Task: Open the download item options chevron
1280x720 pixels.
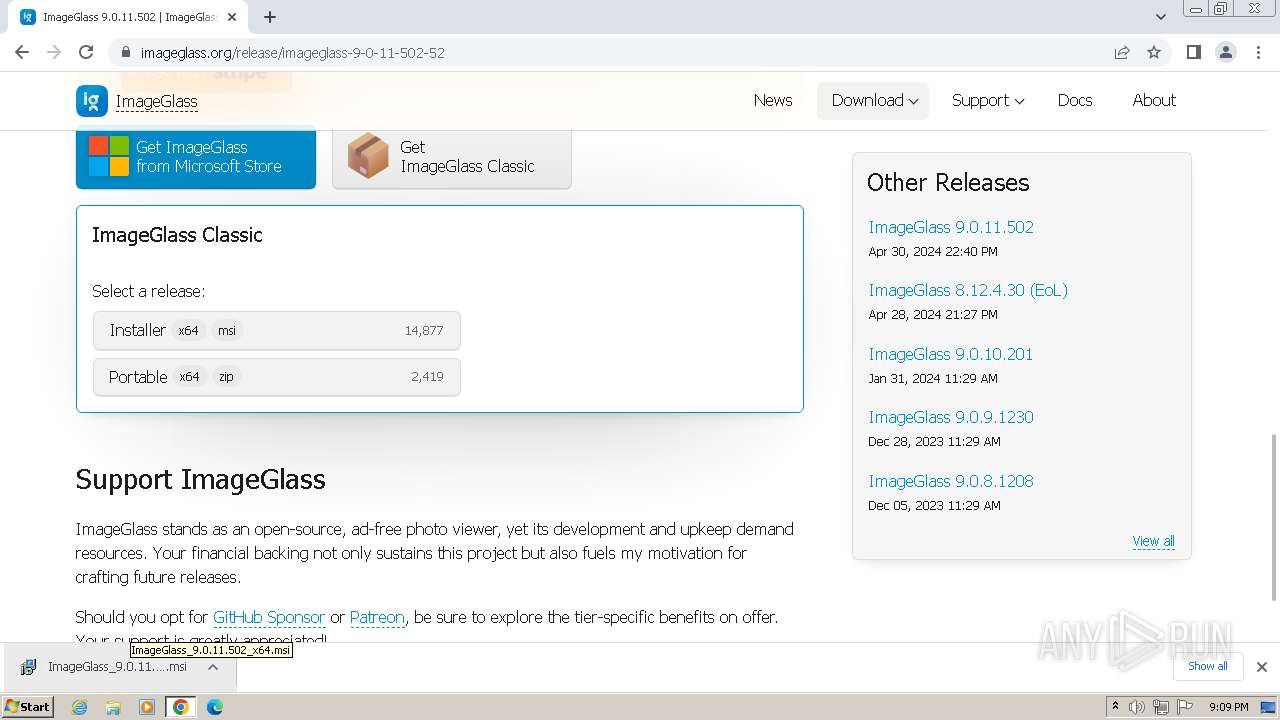Action: (x=213, y=667)
